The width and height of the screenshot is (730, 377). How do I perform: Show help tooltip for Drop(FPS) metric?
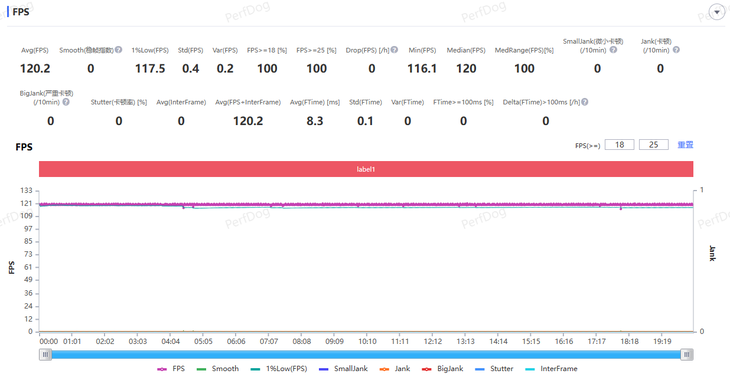(394, 50)
